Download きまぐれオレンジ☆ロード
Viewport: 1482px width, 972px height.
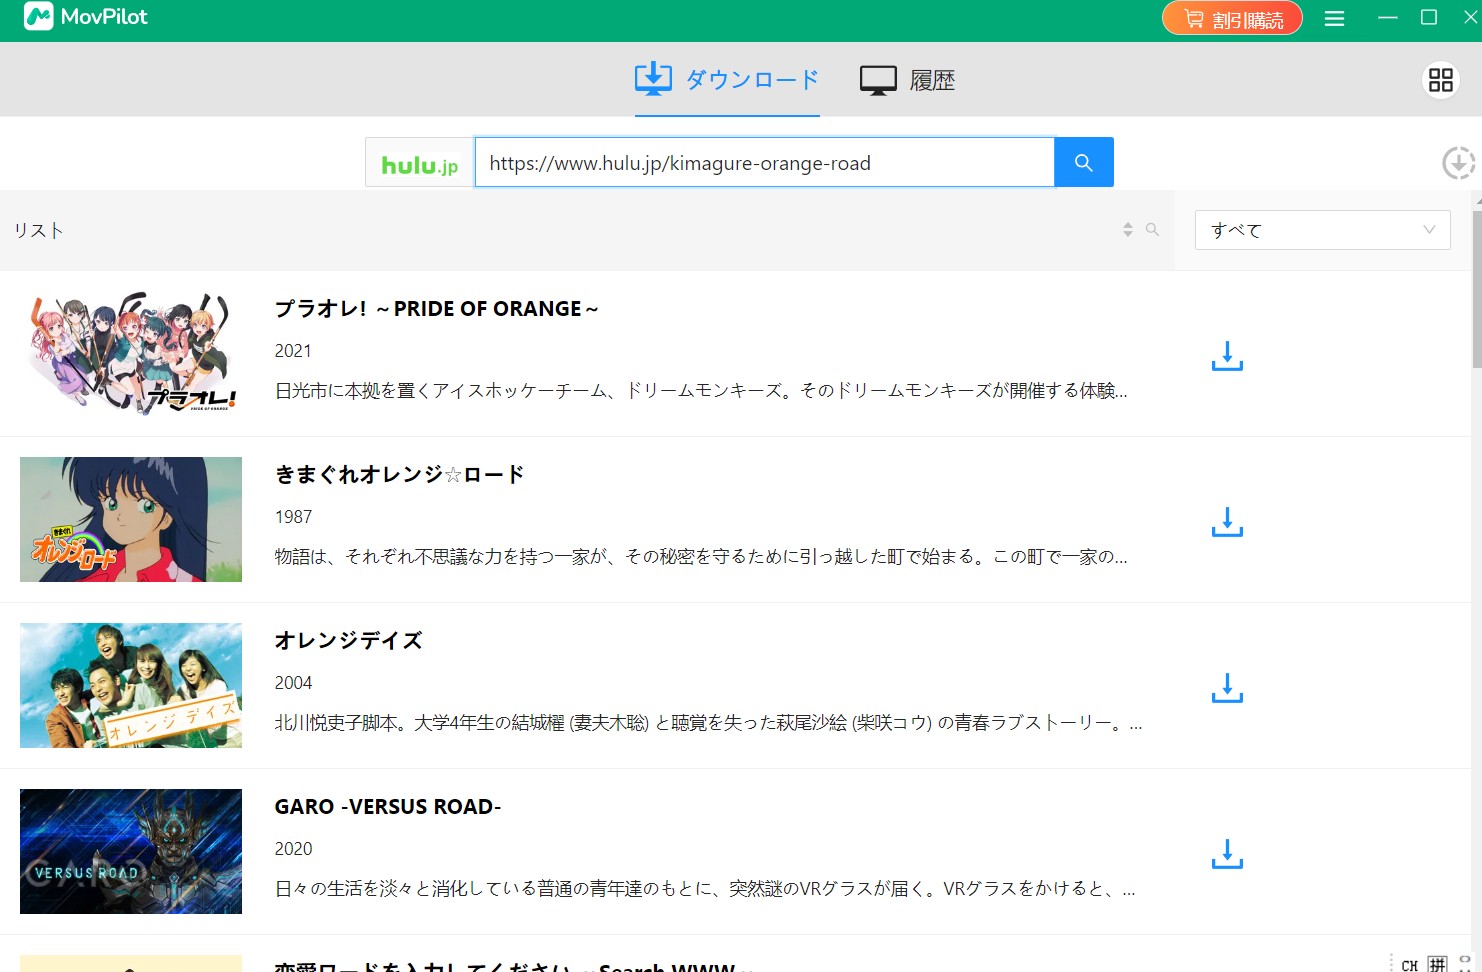(1227, 522)
